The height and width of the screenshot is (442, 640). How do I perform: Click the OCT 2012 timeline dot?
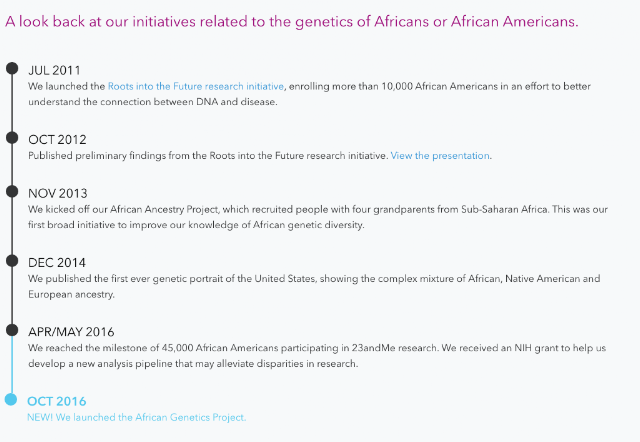tap(12, 138)
